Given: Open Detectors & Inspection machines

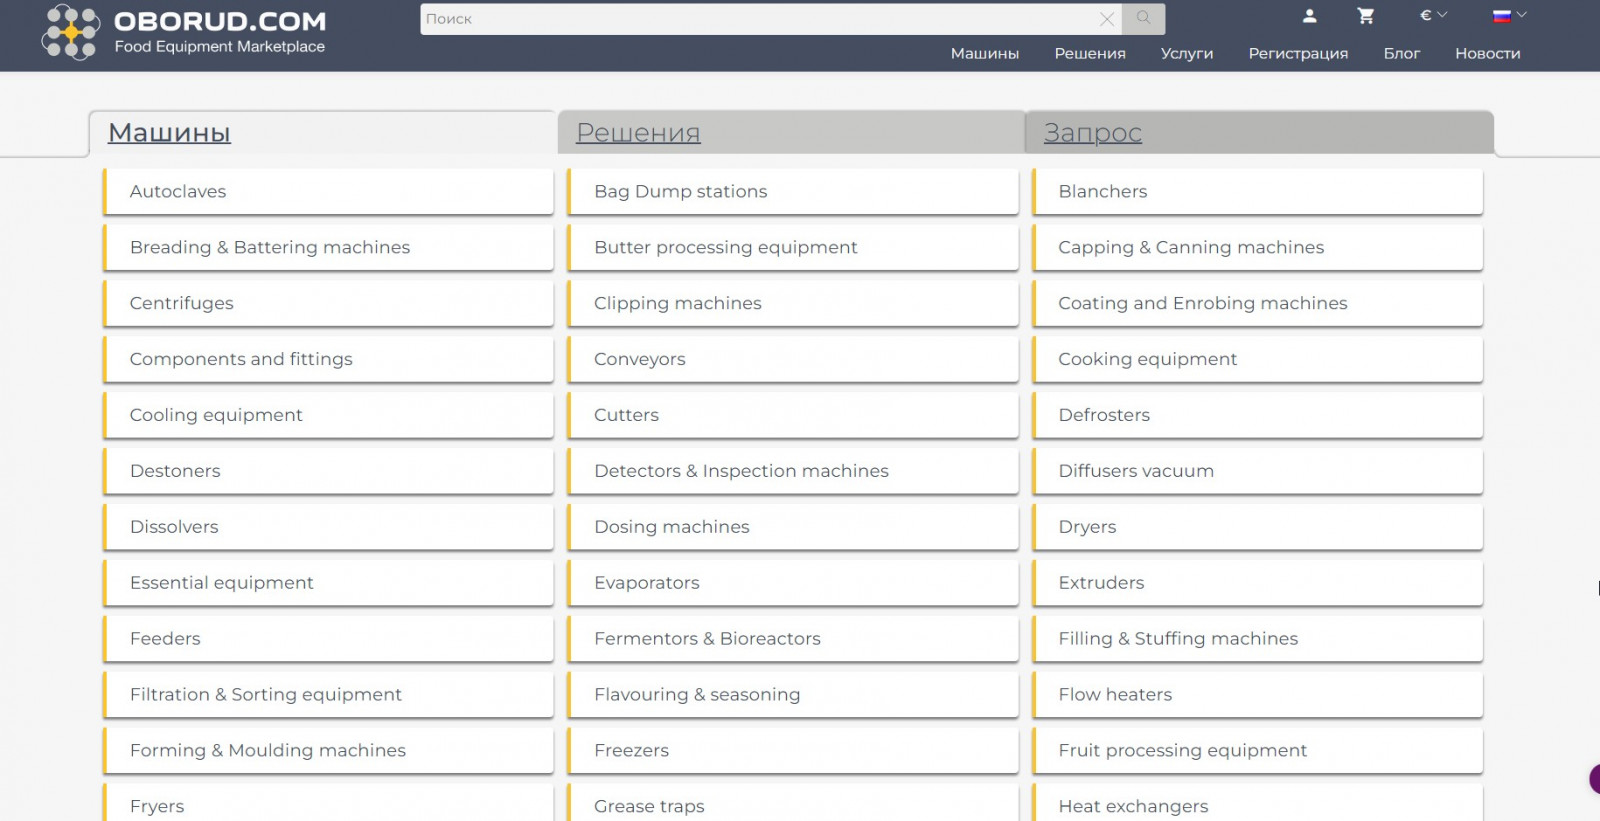Looking at the screenshot, I should tap(793, 471).
